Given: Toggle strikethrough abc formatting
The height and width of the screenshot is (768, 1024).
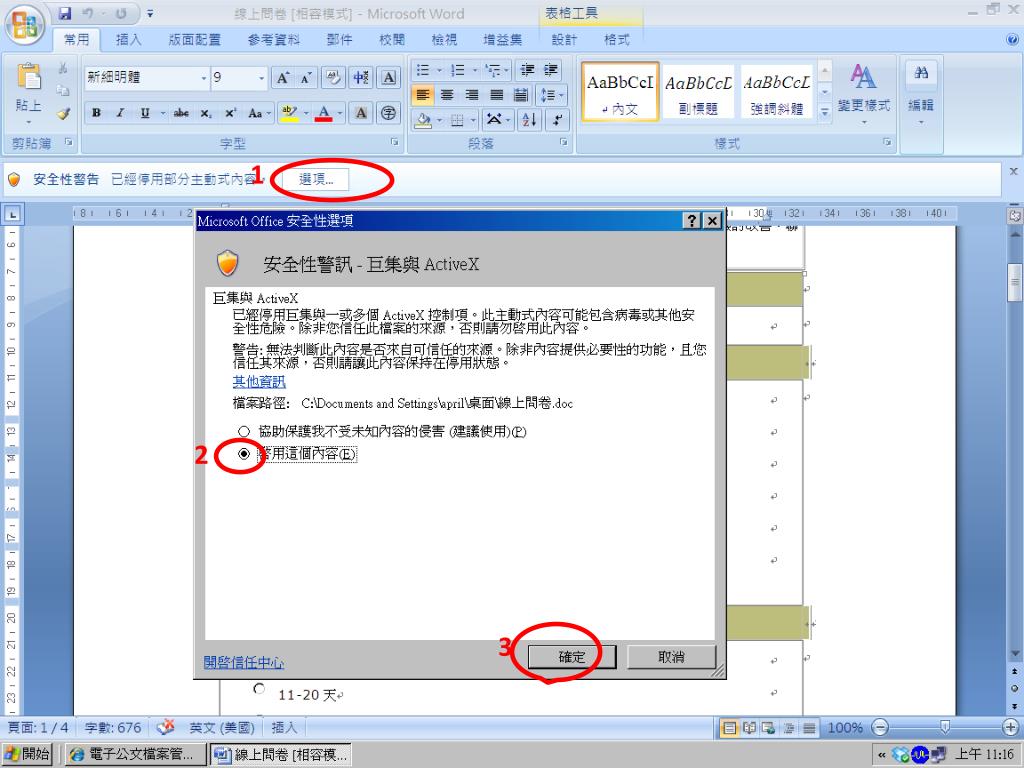Looking at the screenshot, I should click(181, 113).
